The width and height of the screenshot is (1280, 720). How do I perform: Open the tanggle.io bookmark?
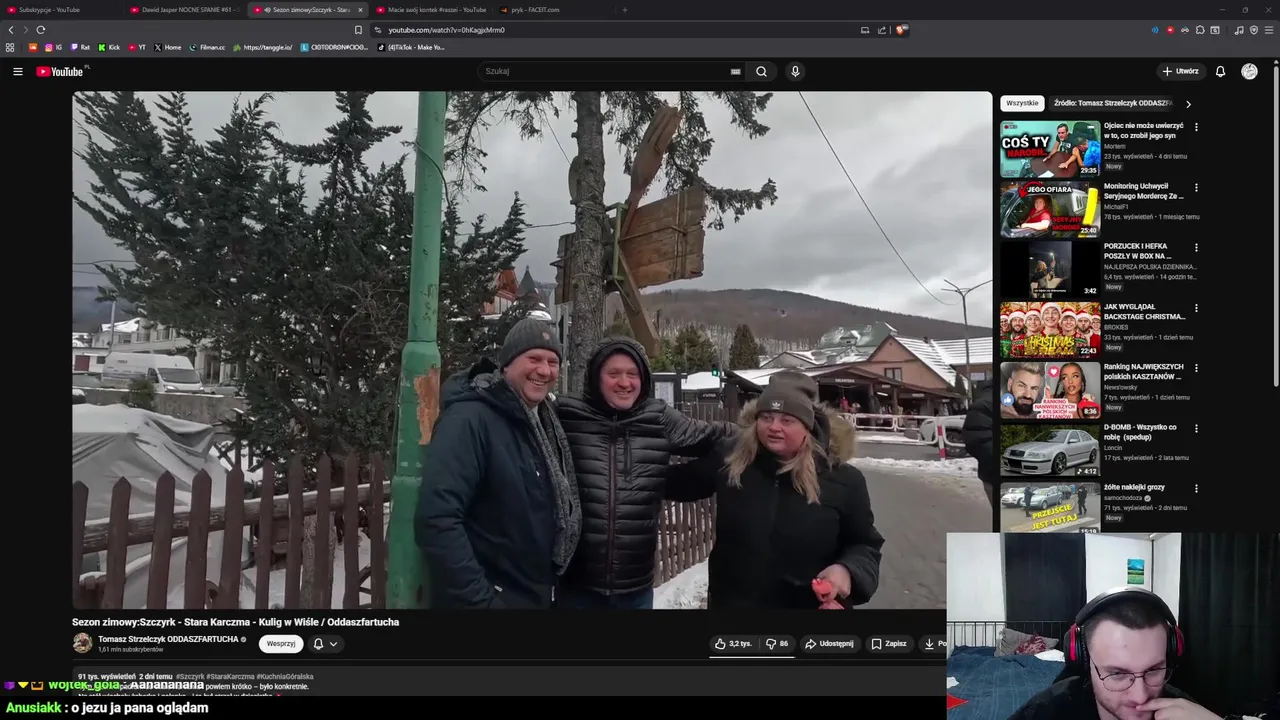coord(262,47)
